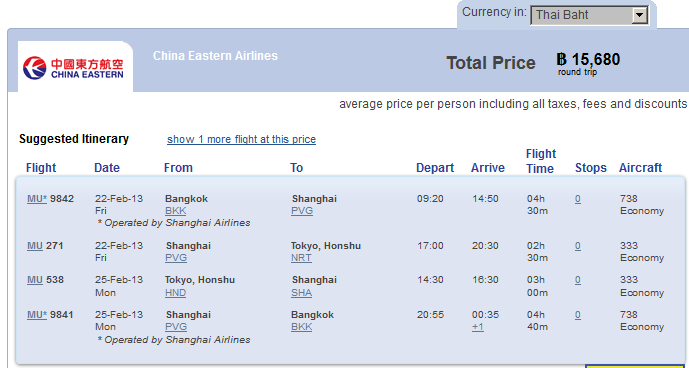Click the SHA airport link
Screen dimensions: 689x368
coord(301,293)
